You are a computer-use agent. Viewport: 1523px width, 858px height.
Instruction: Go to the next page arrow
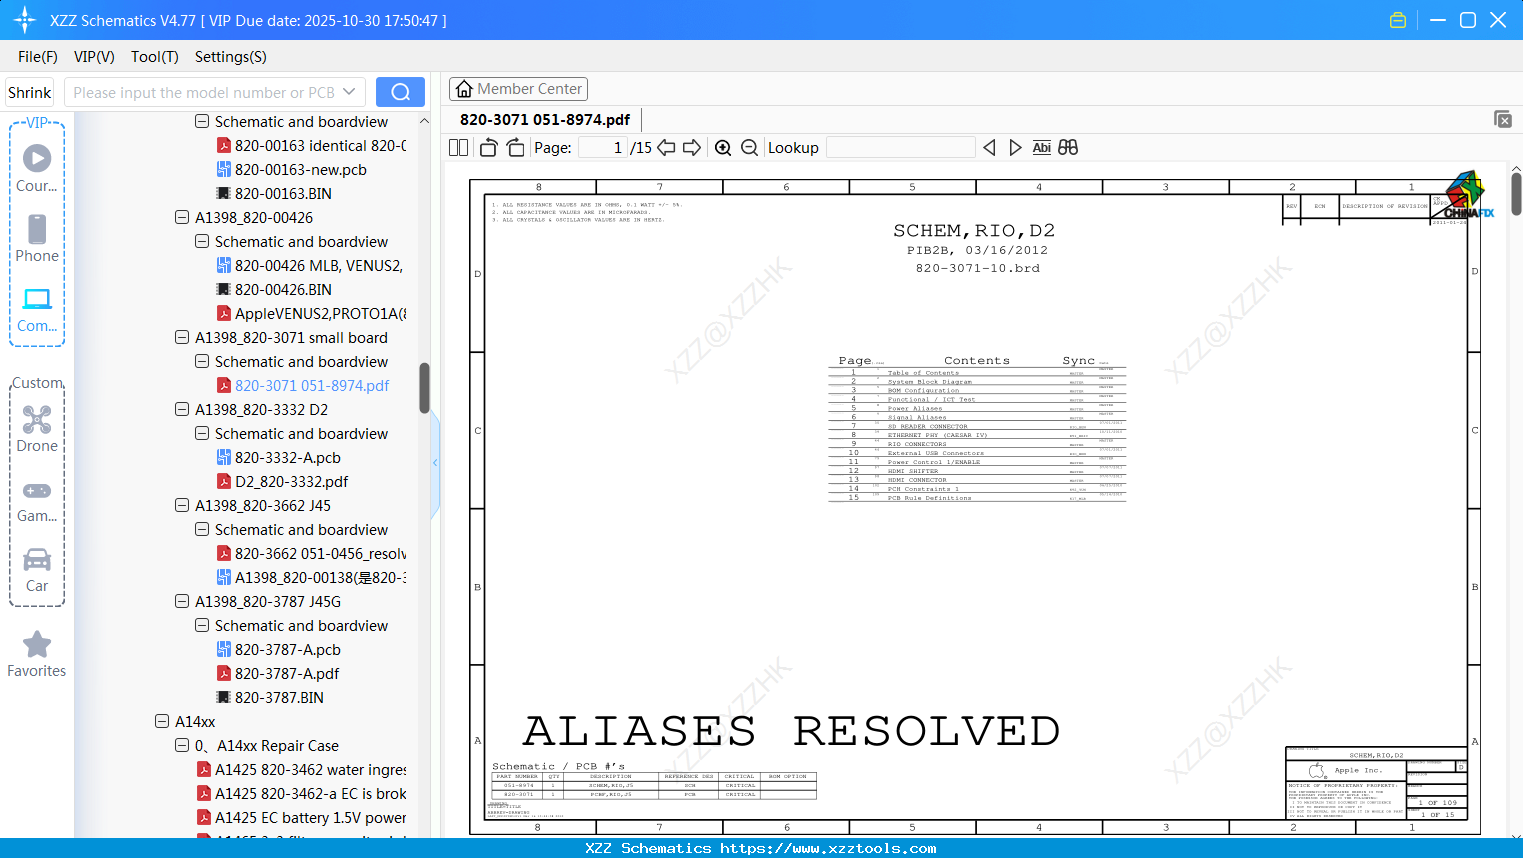[x=692, y=147]
